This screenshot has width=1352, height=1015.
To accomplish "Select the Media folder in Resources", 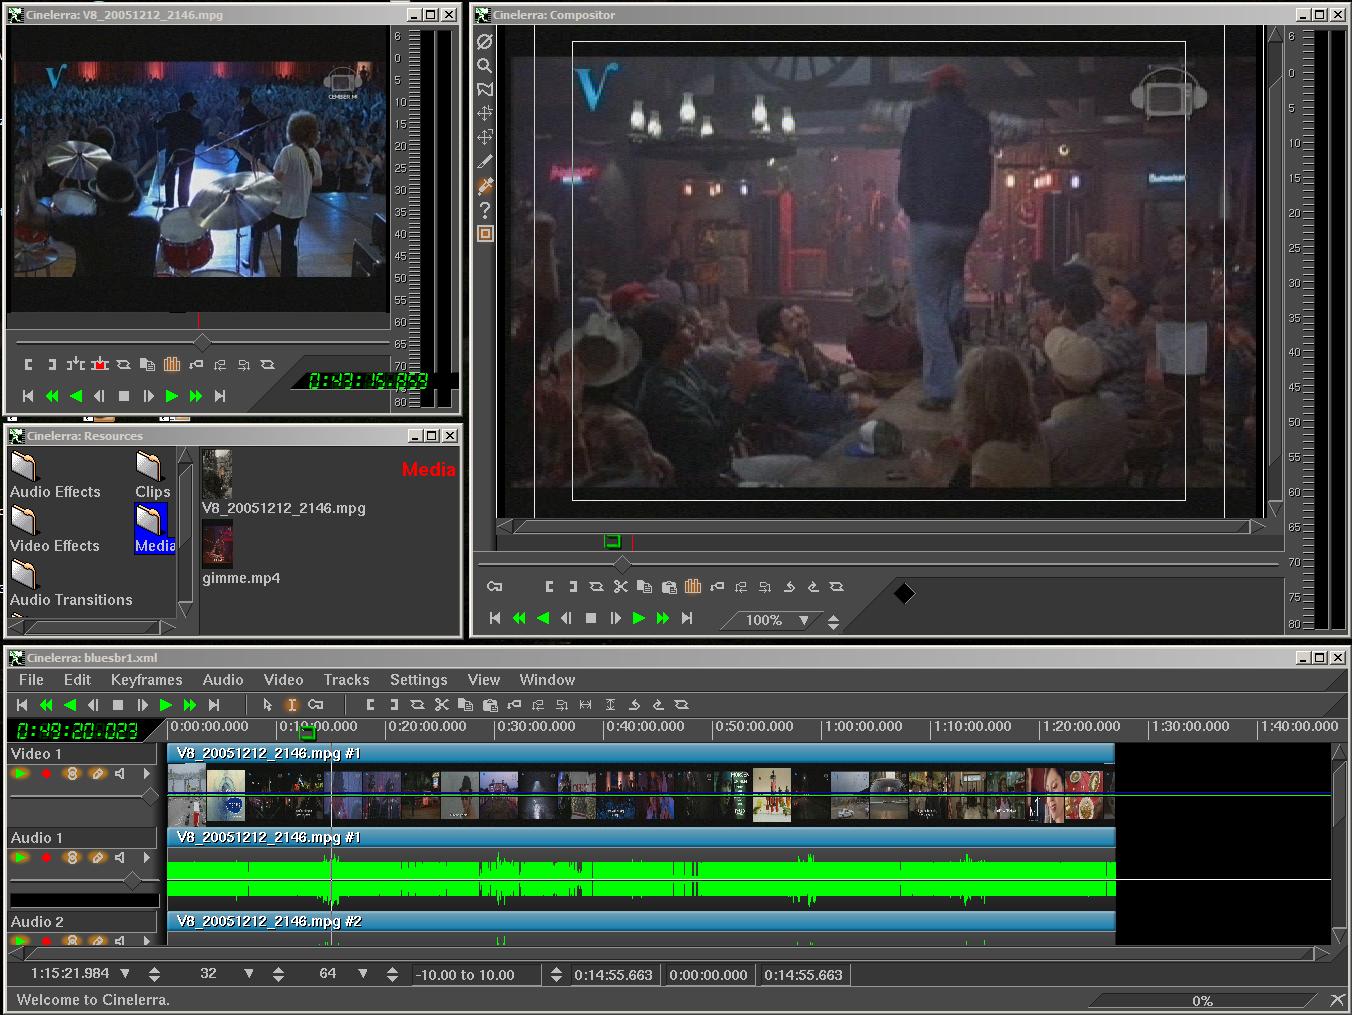I will click(154, 529).
